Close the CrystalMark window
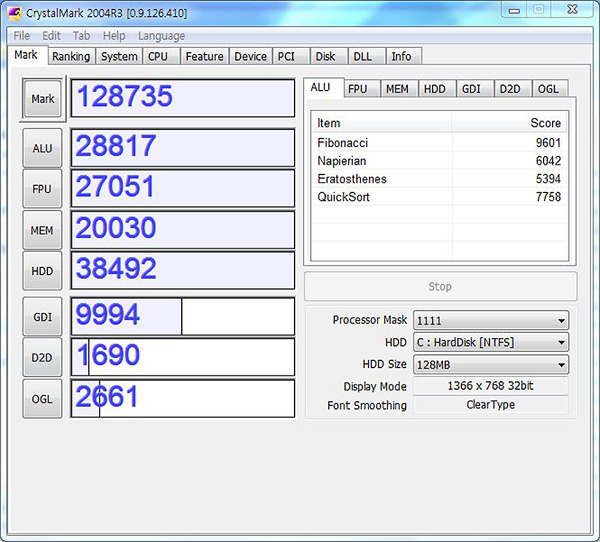600x542 pixels. (572, 9)
